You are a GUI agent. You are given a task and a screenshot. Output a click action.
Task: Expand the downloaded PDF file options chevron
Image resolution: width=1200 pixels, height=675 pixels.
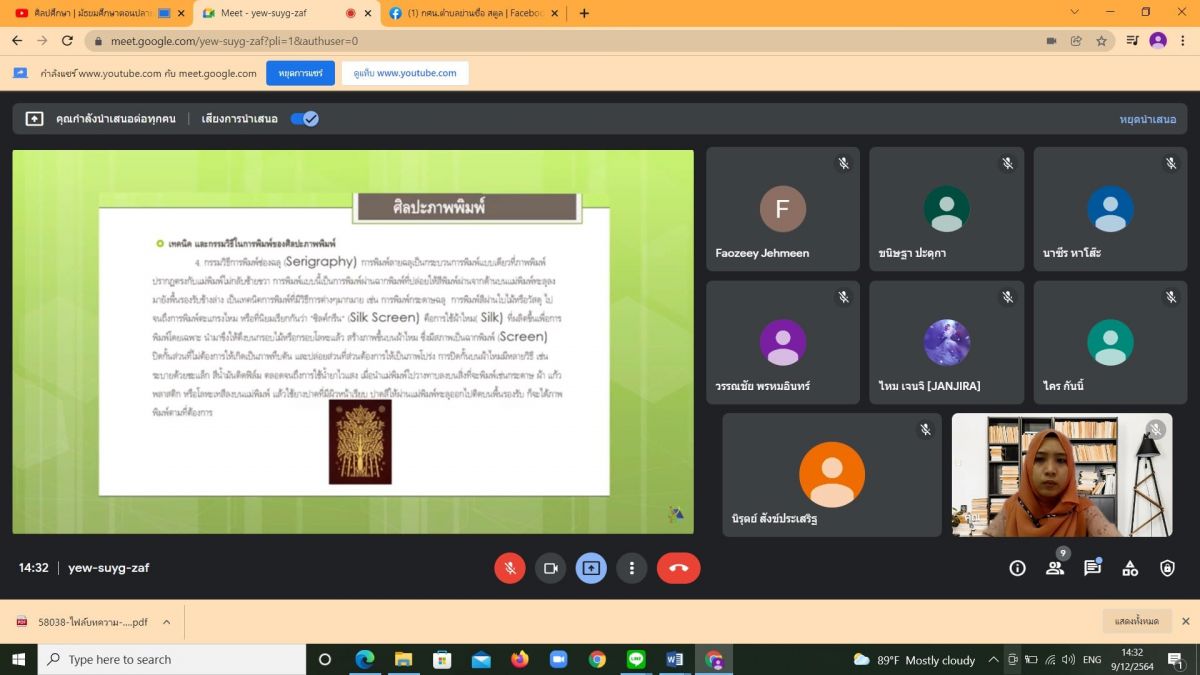166,622
